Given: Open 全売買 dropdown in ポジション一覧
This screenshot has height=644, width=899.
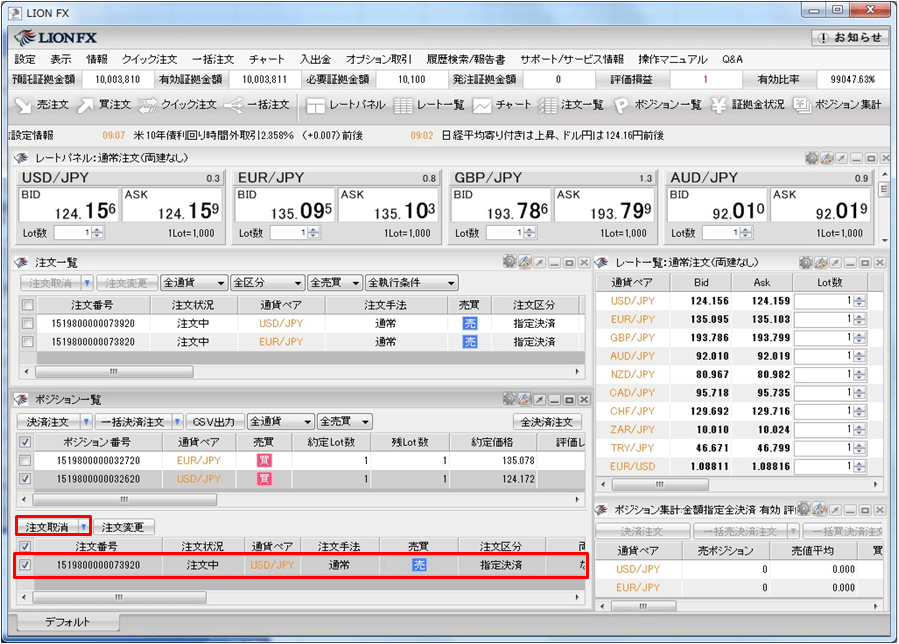Looking at the screenshot, I should [x=345, y=421].
